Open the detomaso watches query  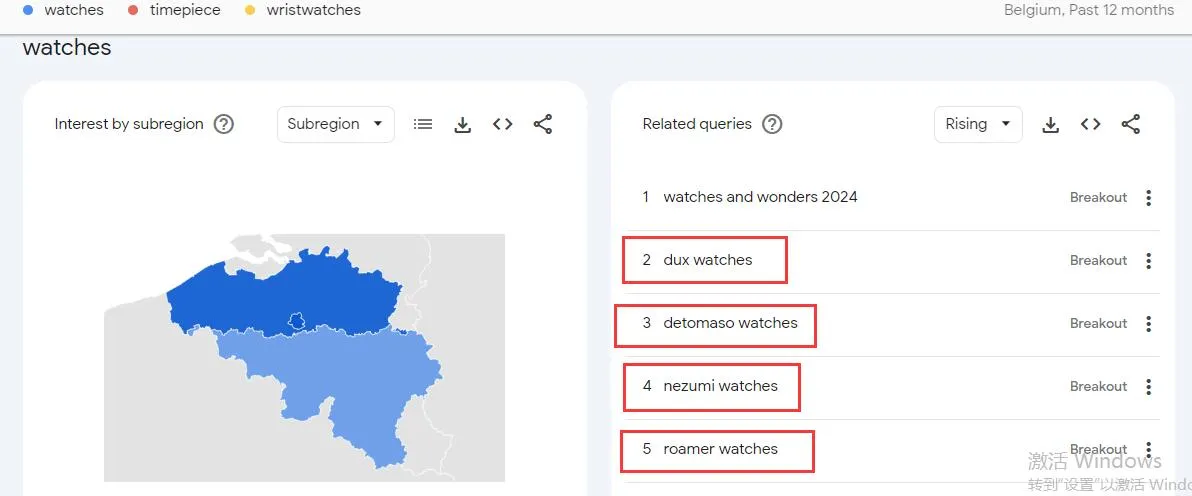[x=731, y=323]
